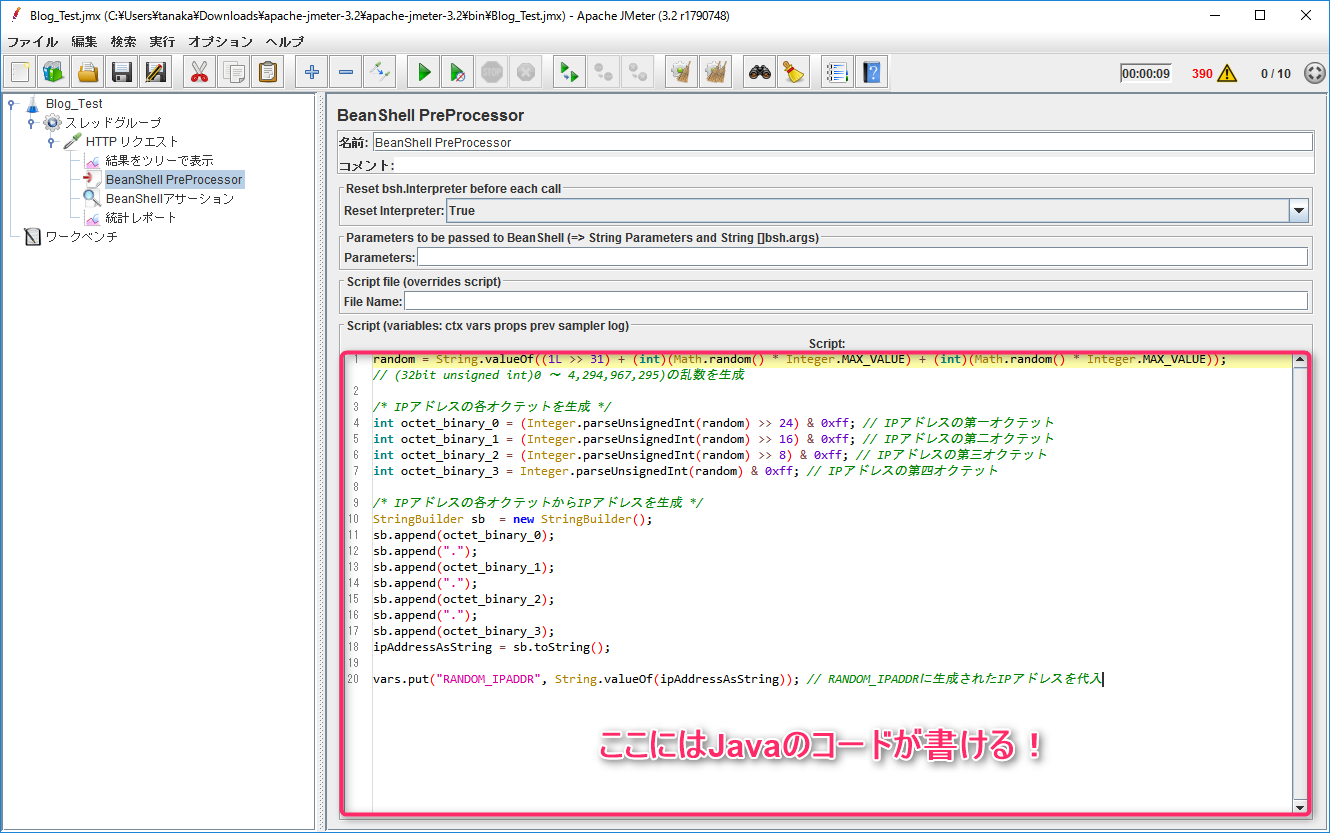Image resolution: width=1330 pixels, height=833 pixels.
Task: Click the 名前 name input field
Action: click(842, 142)
